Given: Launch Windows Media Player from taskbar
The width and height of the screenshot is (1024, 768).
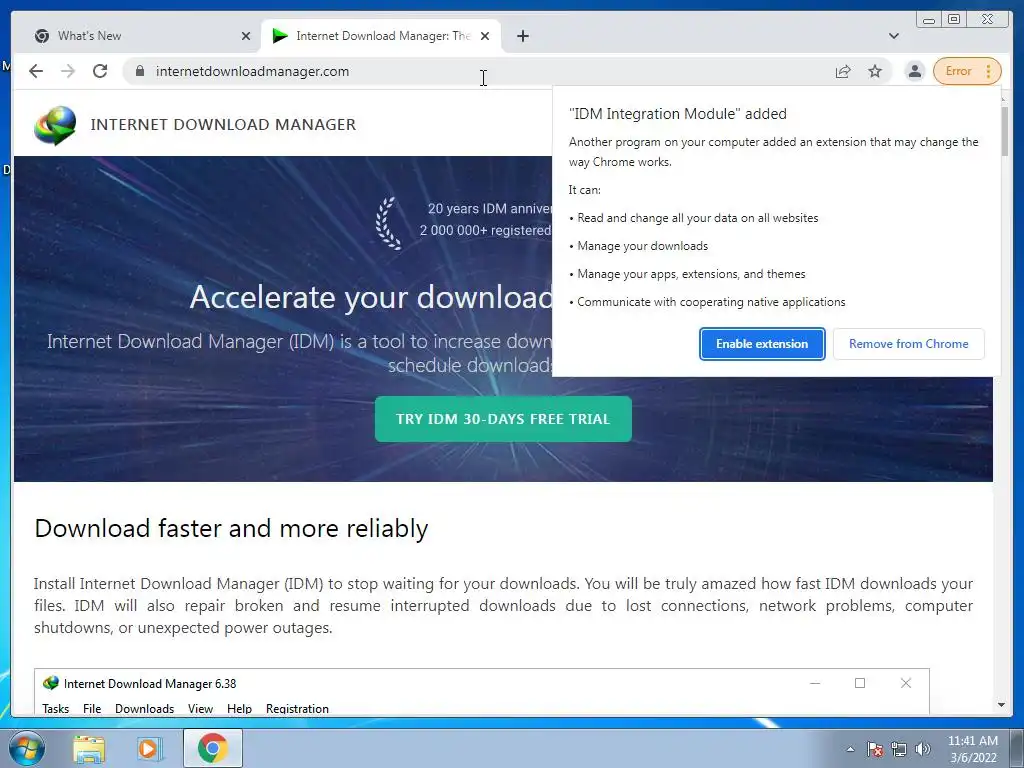Looking at the screenshot, I should [150, 748].
